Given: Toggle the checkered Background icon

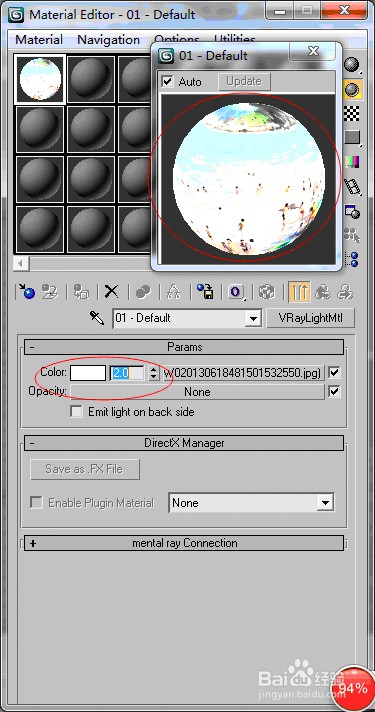Looking at the screenshot, I should coord(352,114).
